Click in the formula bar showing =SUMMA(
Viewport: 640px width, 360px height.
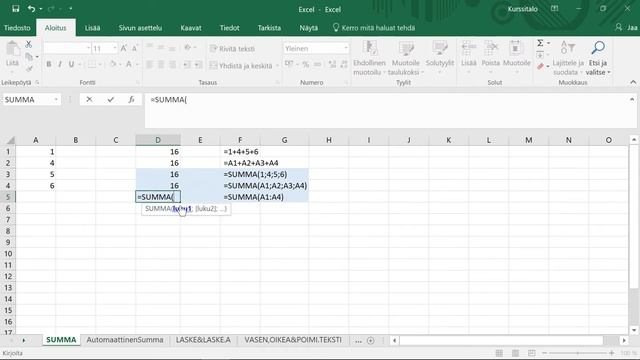click(386, 110)
